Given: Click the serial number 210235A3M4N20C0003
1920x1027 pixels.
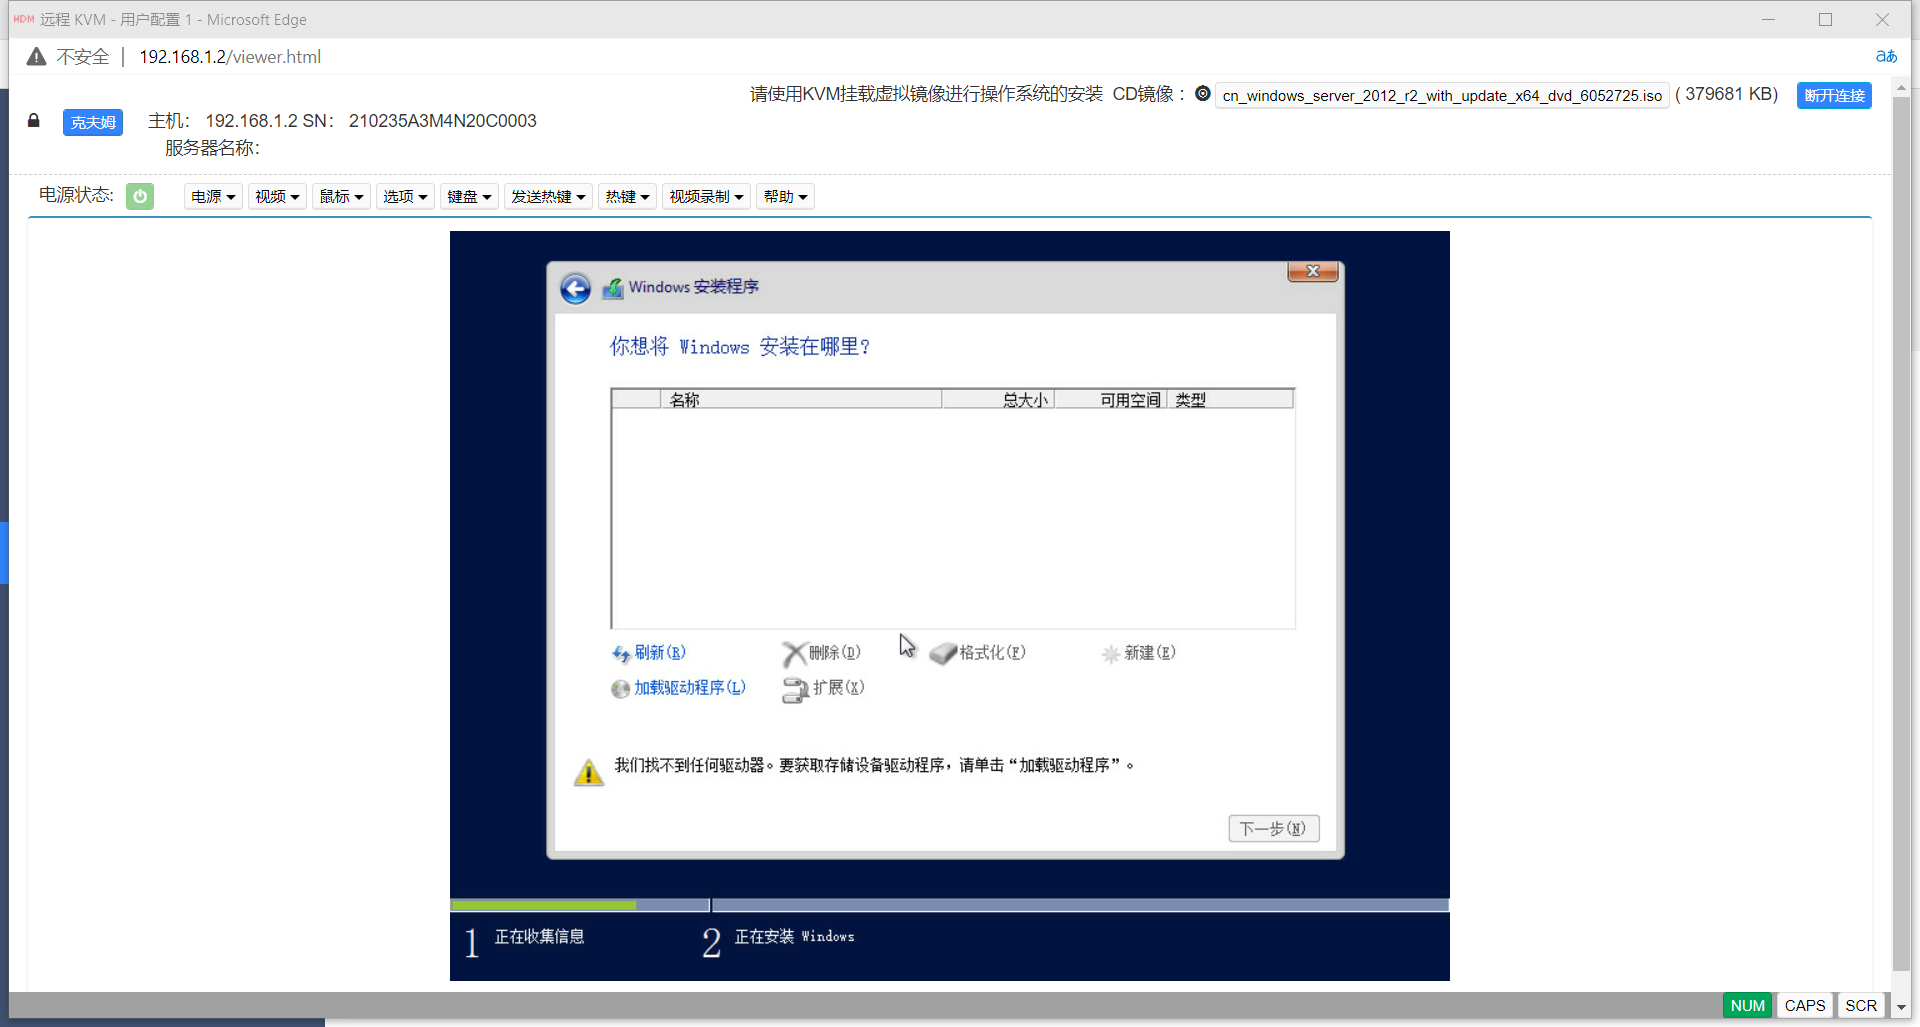Looking at the screenshot, I should (x=443, y=121).
